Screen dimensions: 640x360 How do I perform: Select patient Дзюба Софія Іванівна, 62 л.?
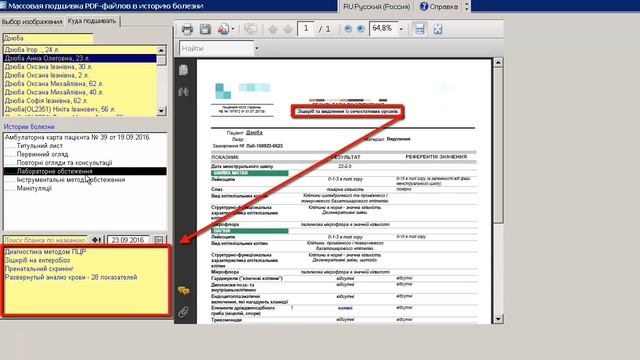pos(80,100)
